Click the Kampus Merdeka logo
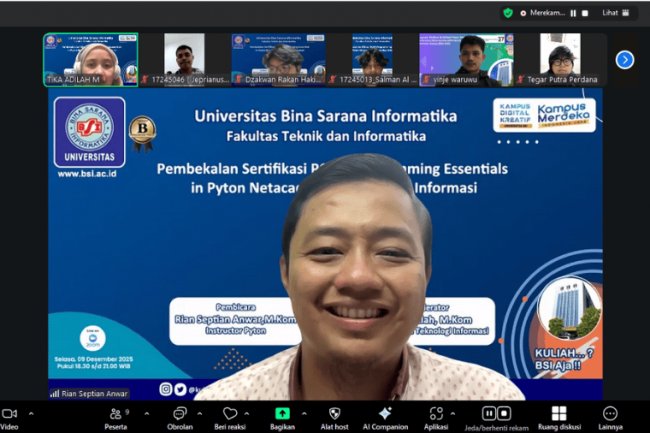This screenshot has width=650, height=433. click(563, 115)
